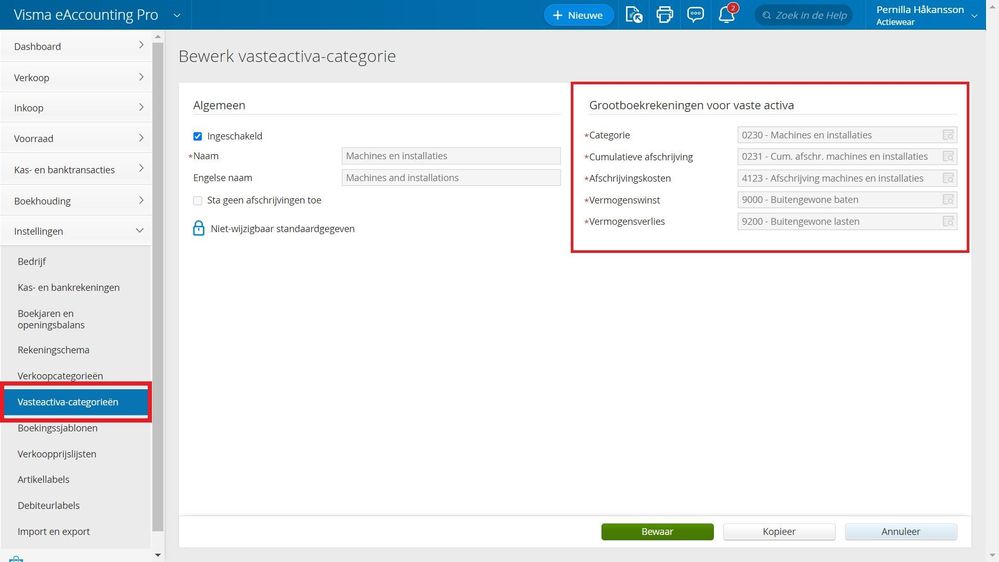Open account lookup icon for Cumulatieve afschrijving
Image resolution: width=999 pixels, height=562 pixels.
tap(948, 157)
